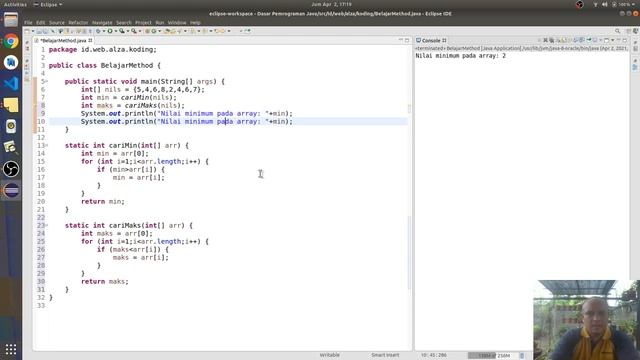640x360 pixels.
Task: Click the Save icon in the toolbar
Action: click(39, 31)
